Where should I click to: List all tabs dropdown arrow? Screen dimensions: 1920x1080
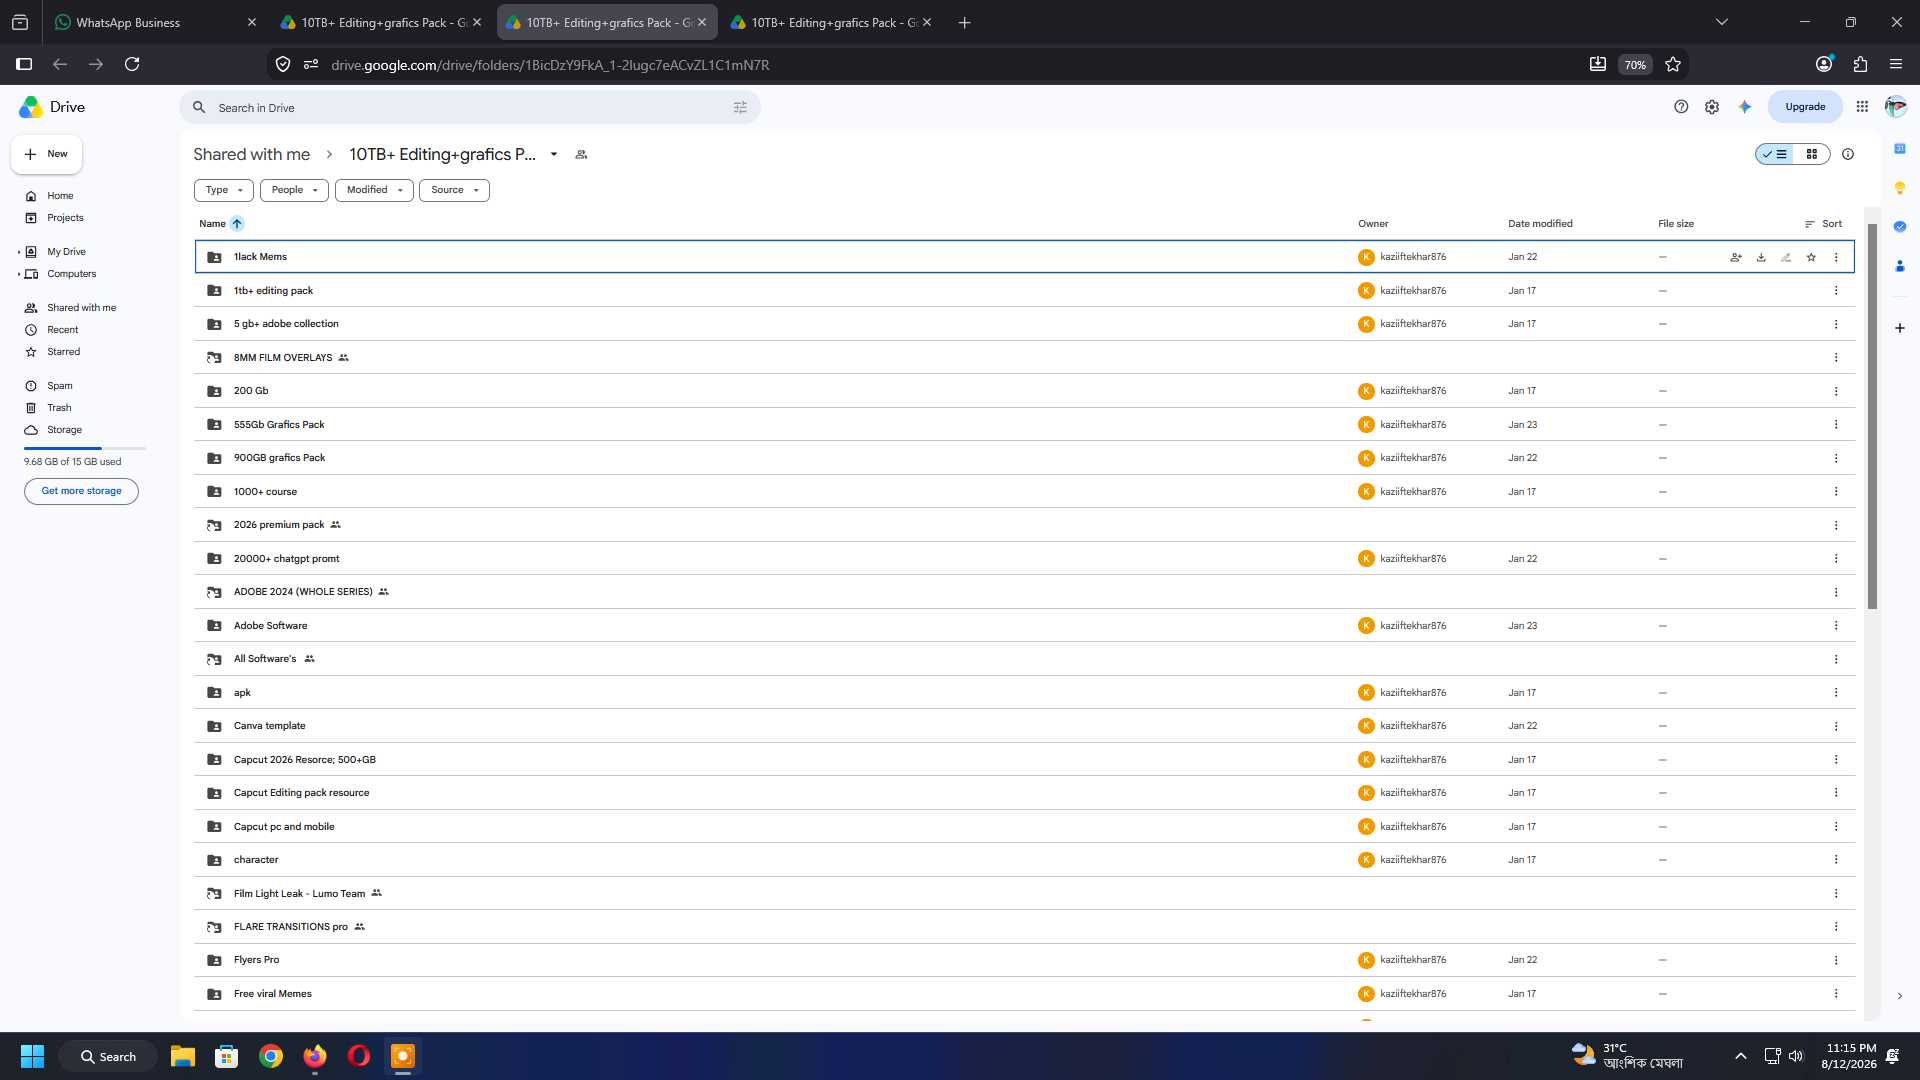point(1722,22)
